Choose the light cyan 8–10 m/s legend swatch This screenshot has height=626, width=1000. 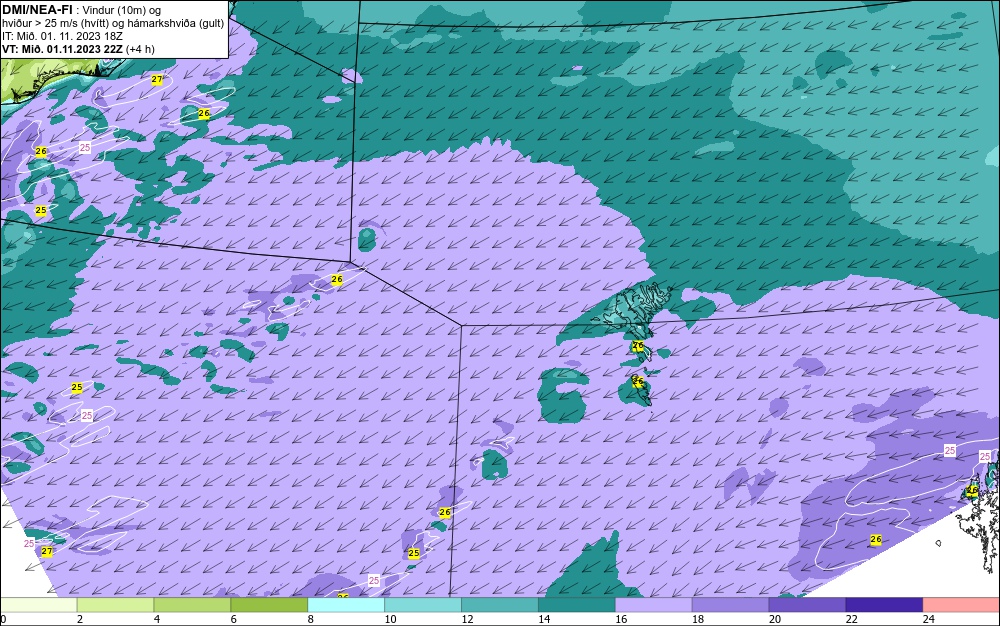click(x=346, y=605)
